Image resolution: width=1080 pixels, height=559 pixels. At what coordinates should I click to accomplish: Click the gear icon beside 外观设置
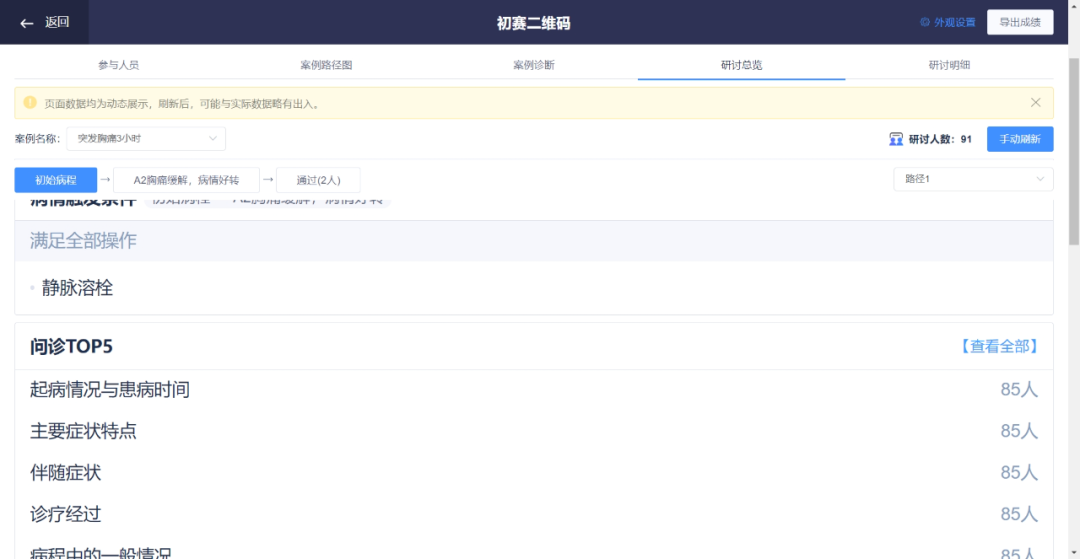click(x=925, y=23)
